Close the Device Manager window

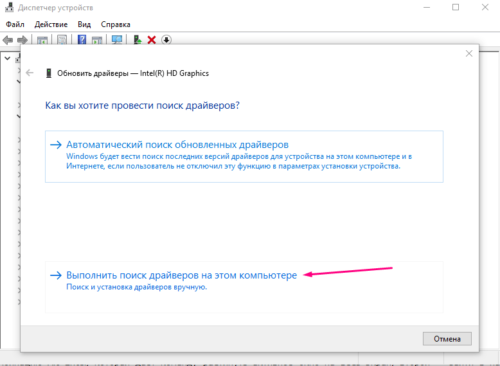point(485,7)
